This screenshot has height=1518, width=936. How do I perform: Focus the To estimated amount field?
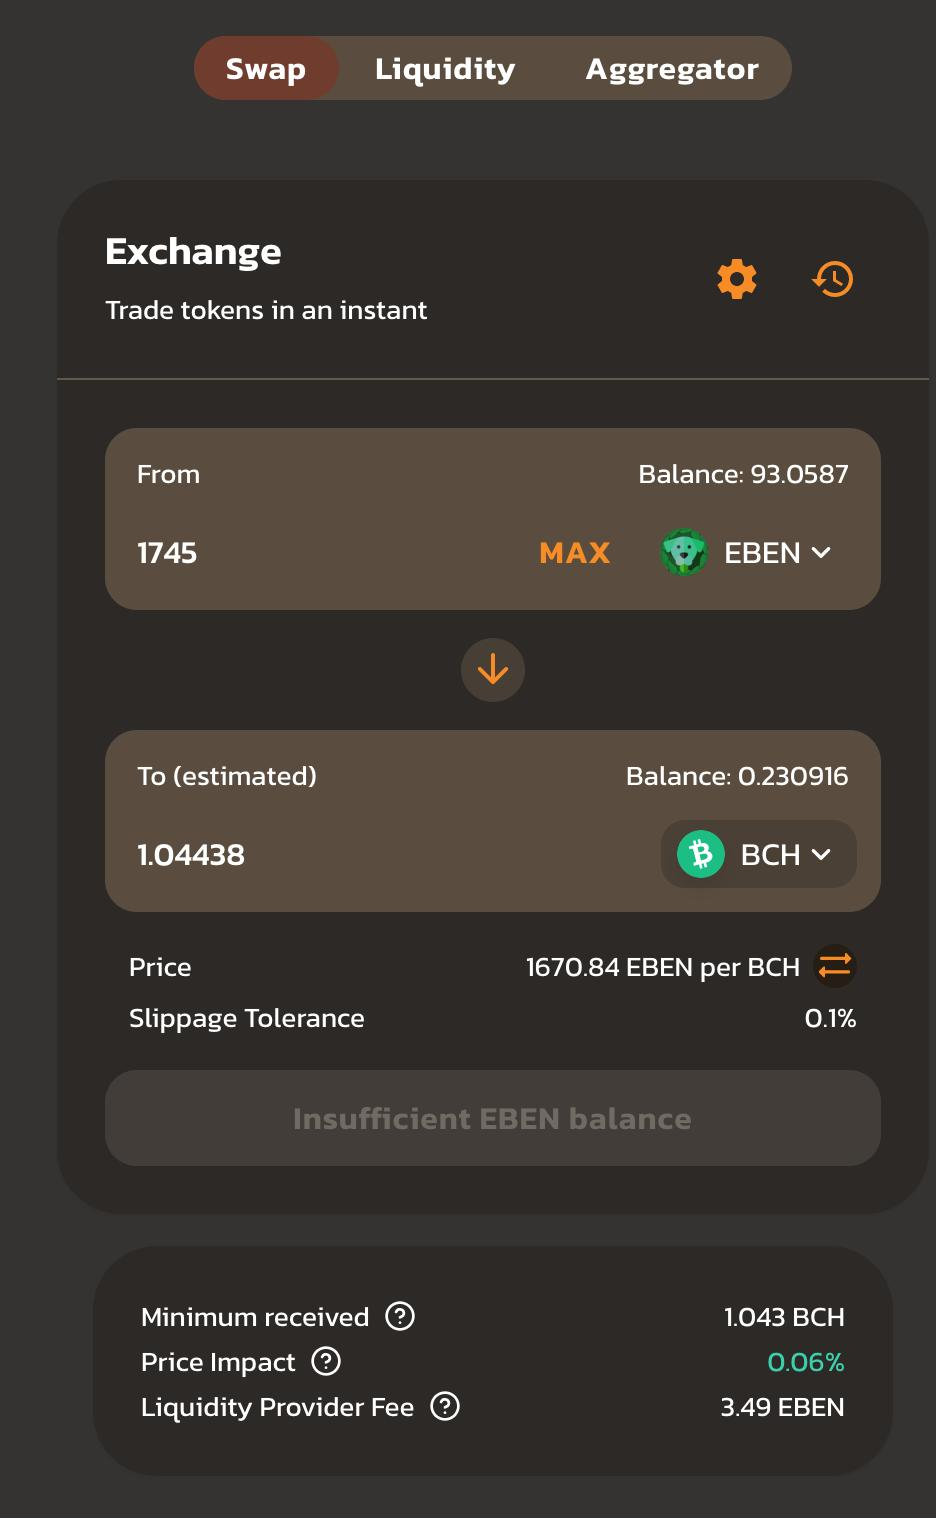390,854
